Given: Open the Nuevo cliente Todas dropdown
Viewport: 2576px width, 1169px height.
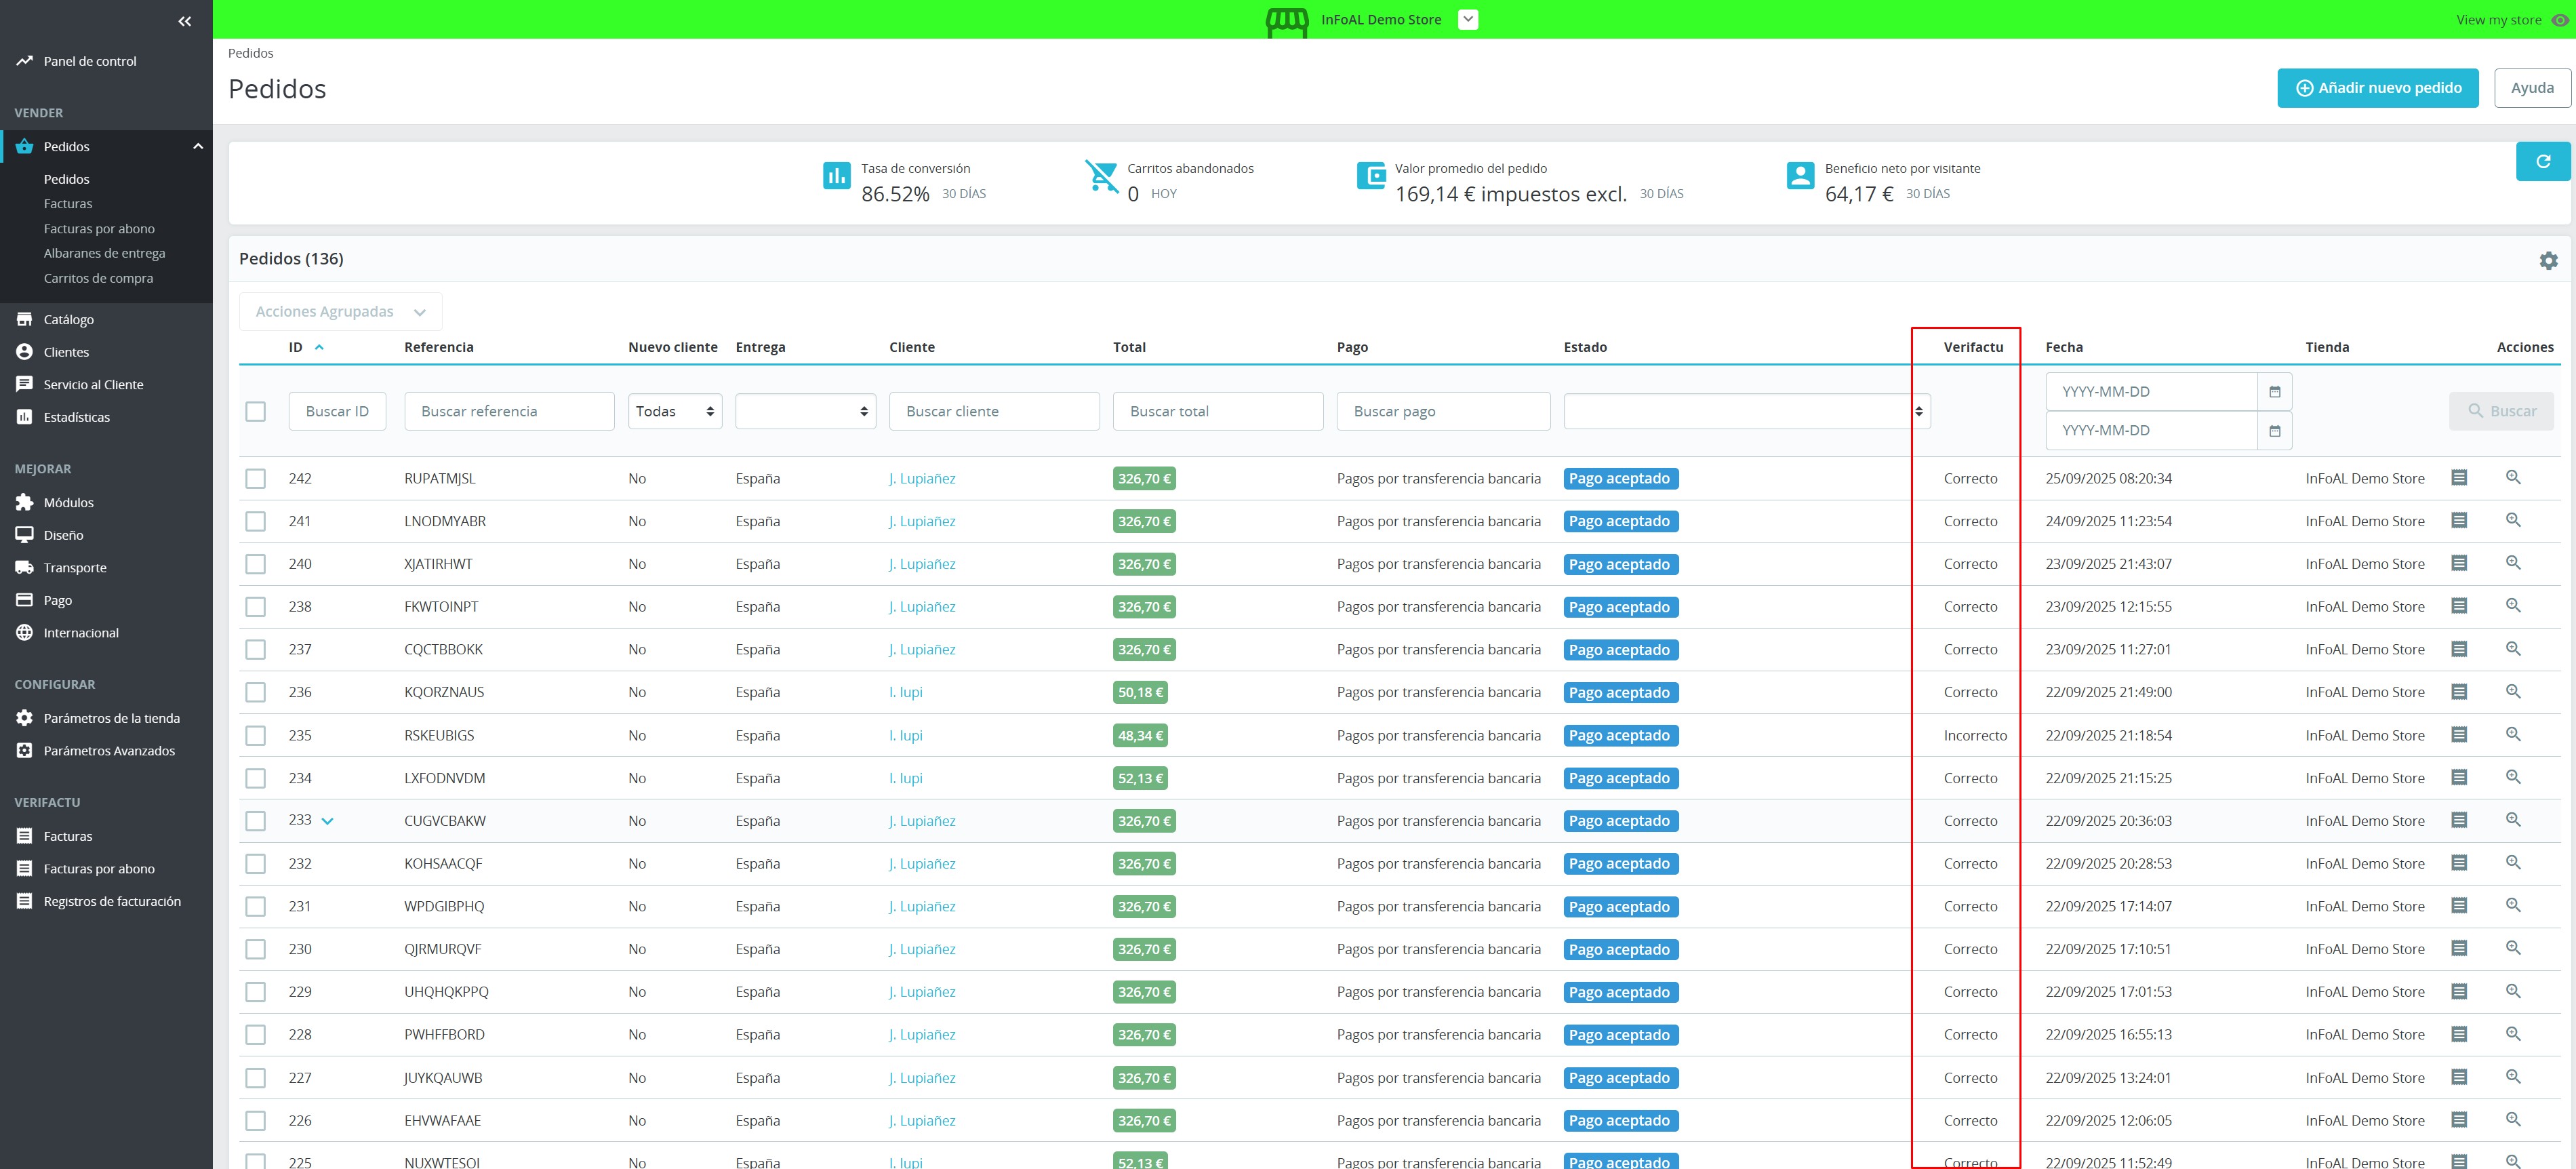Looking at the screenshot, I should pyautogui.click(x=675, y=411).
